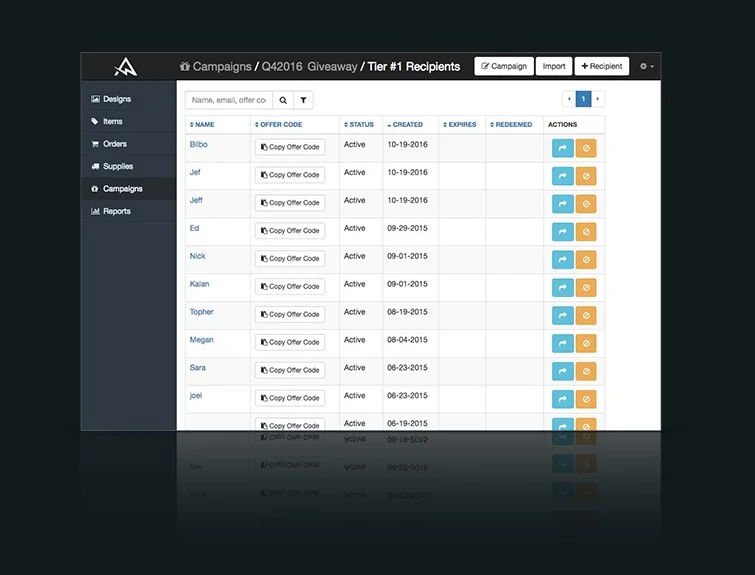Viewport: 755px width, 575px height.
Task: Click orange disable icon for Topher
Action: tap(586, 316)
